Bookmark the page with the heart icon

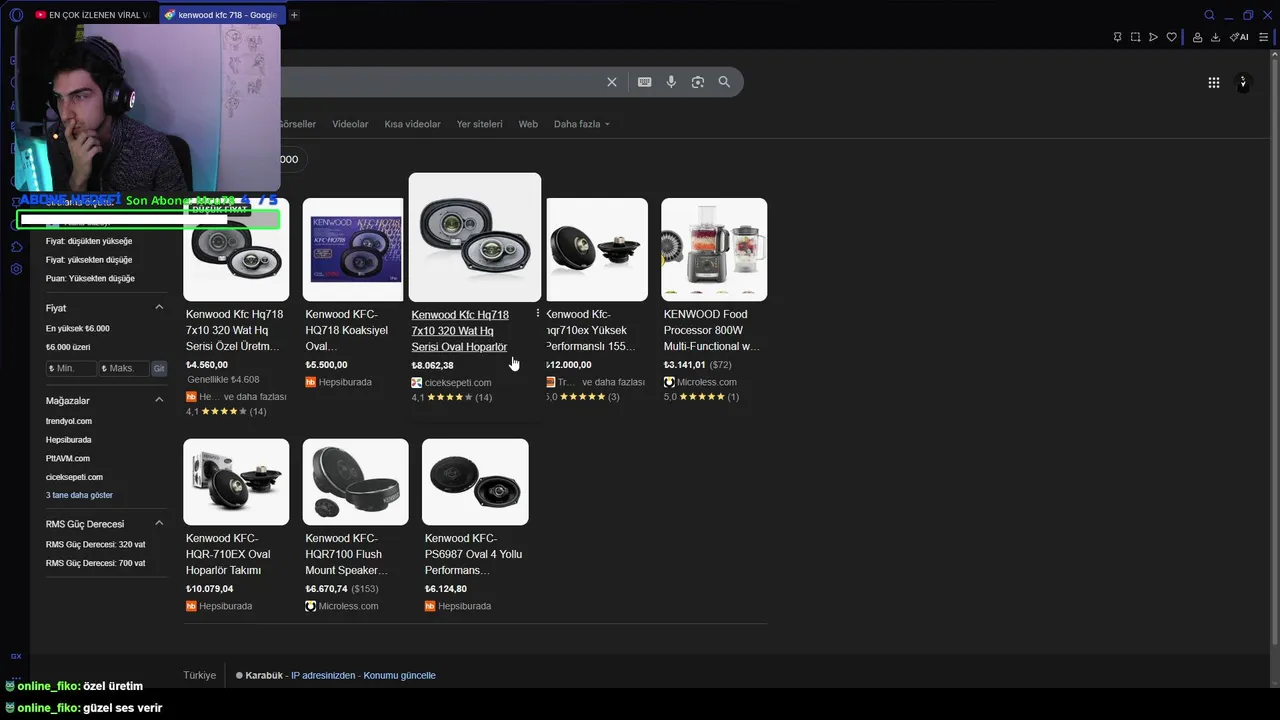(1171, 37)
